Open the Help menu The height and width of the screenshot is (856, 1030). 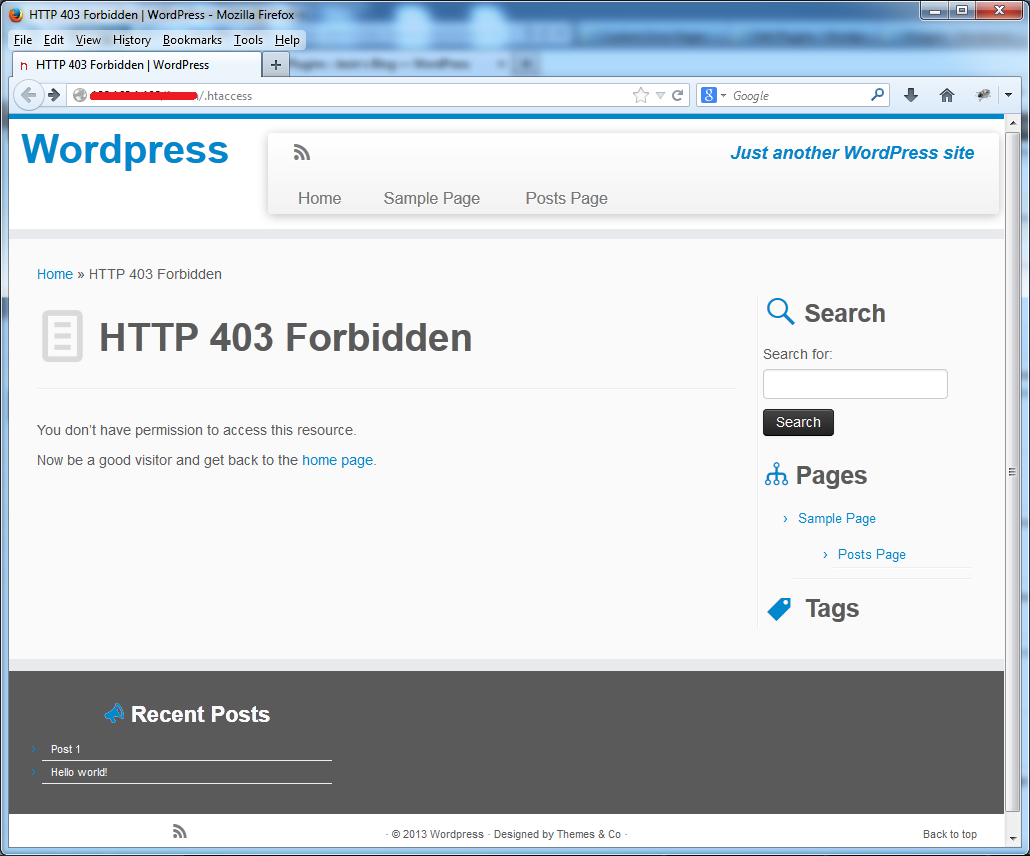pyautogui.click(x=286, y=40)
